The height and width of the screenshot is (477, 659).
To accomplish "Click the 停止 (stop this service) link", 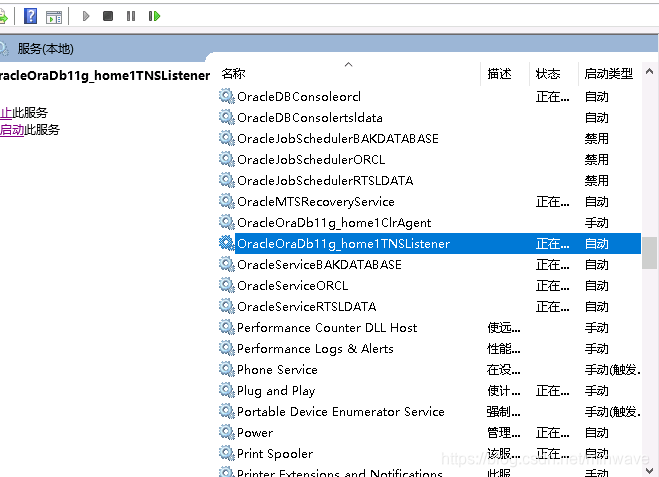I will (x=6, y=113).
